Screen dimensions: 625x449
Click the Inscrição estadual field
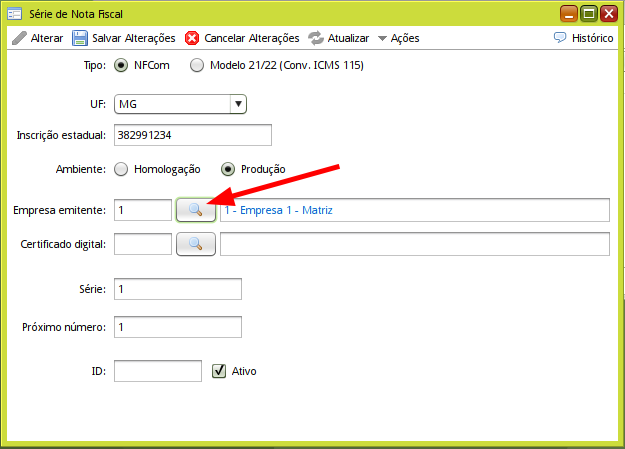pyautogui.click(x=192, y=135)
